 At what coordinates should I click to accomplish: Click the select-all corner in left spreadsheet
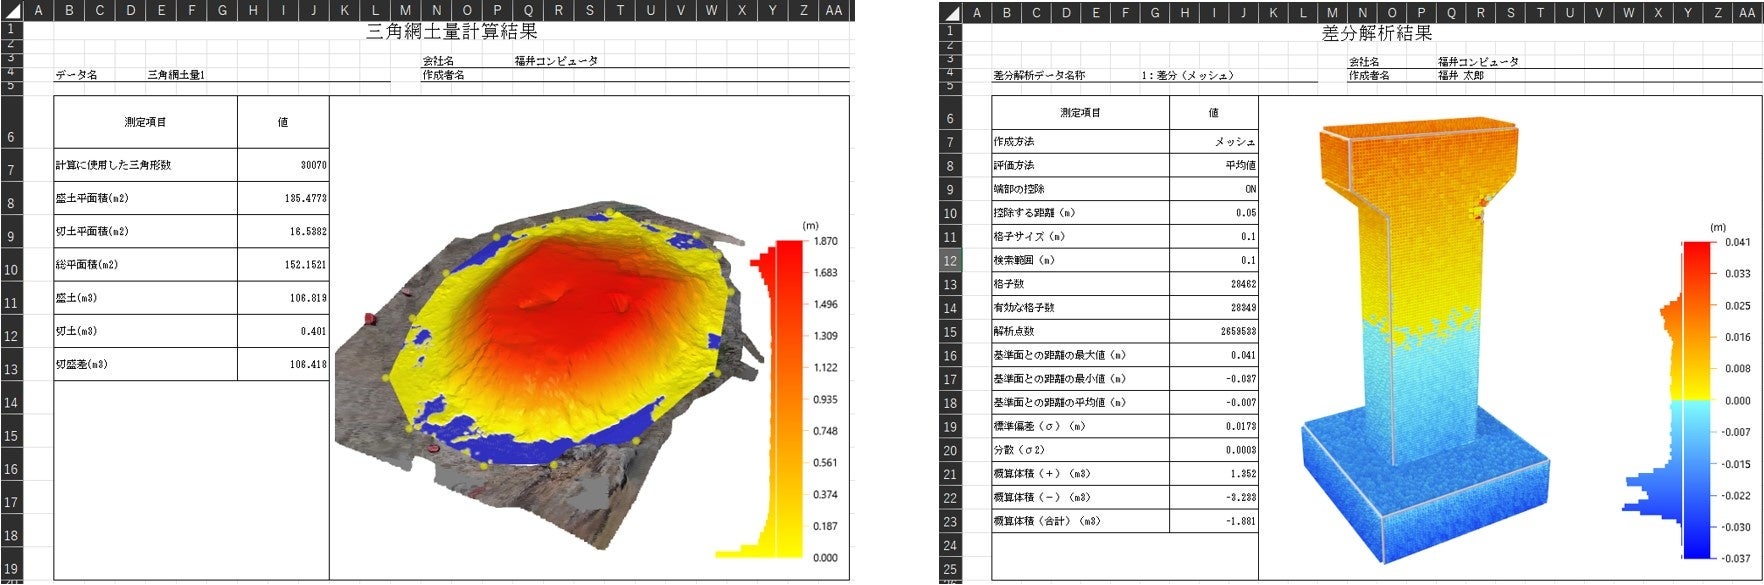13,11
